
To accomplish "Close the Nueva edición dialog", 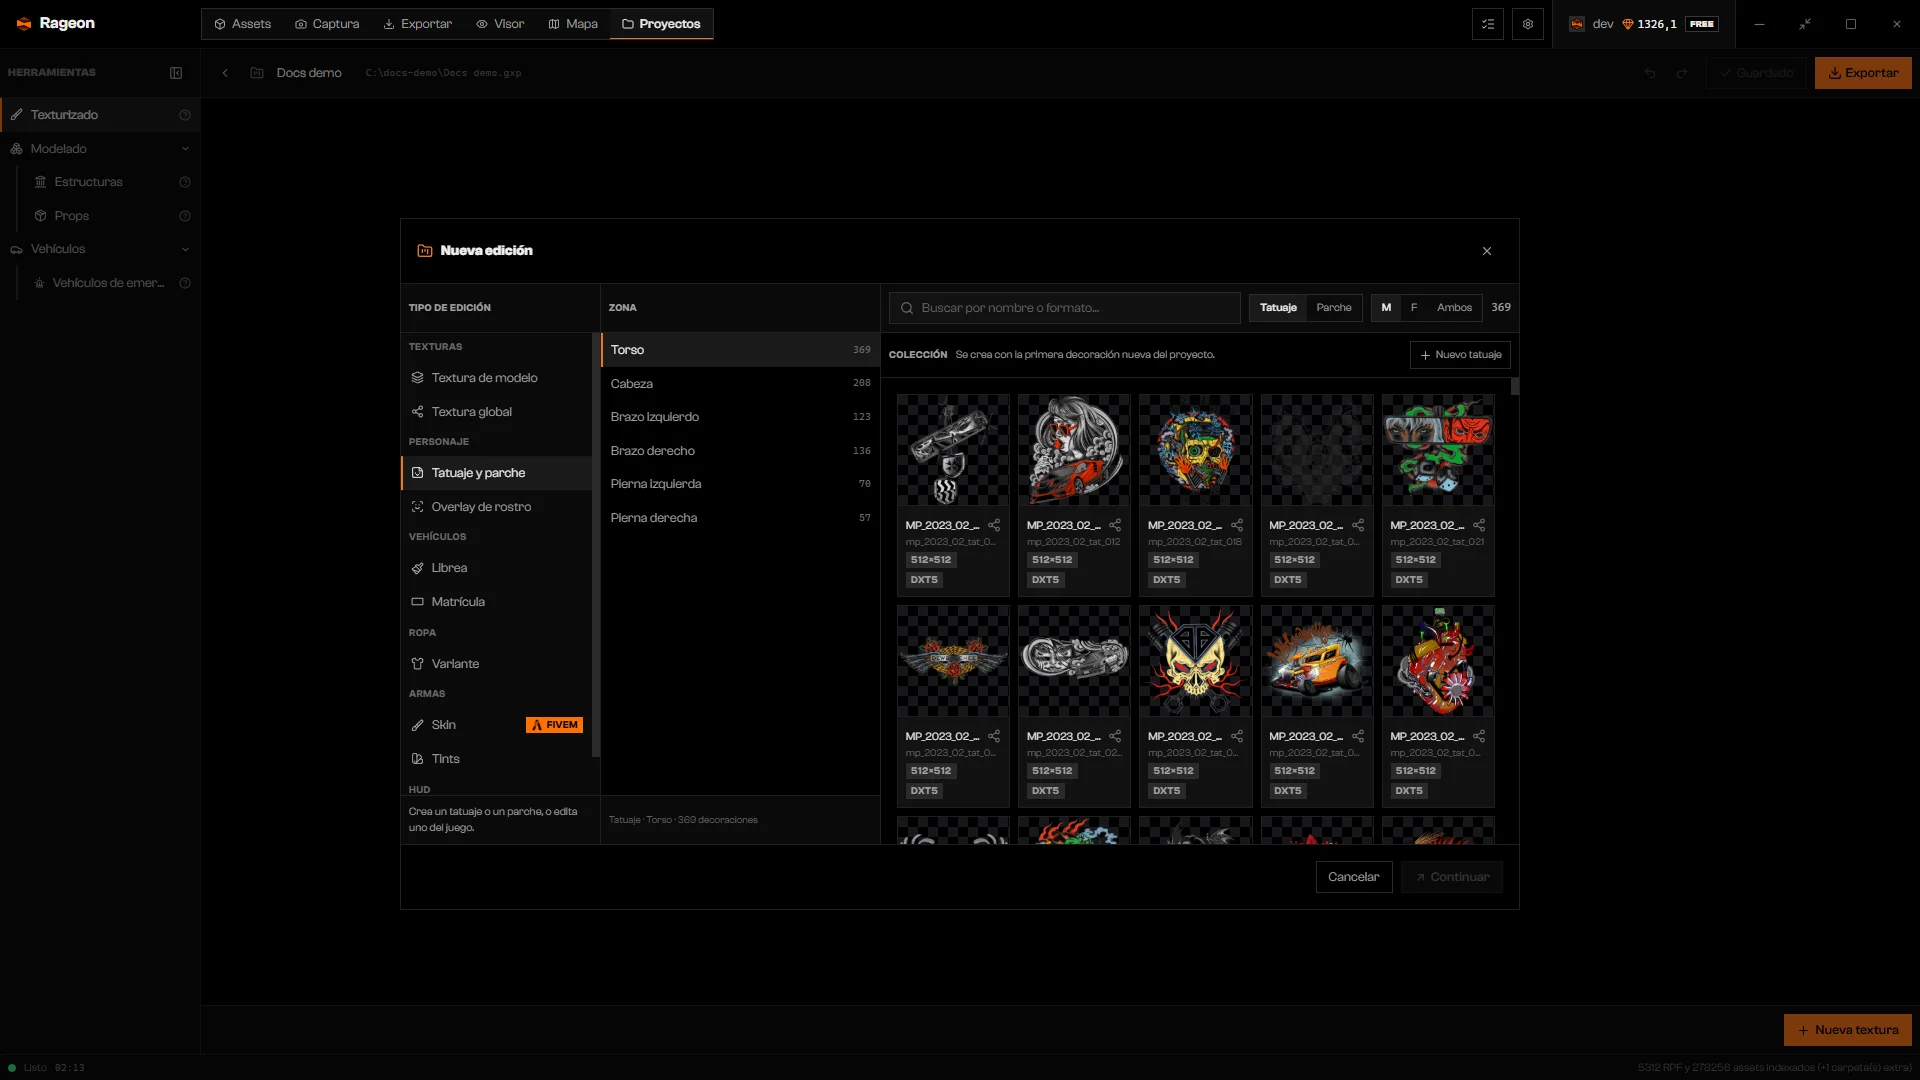I will [x=1487, y=251].
